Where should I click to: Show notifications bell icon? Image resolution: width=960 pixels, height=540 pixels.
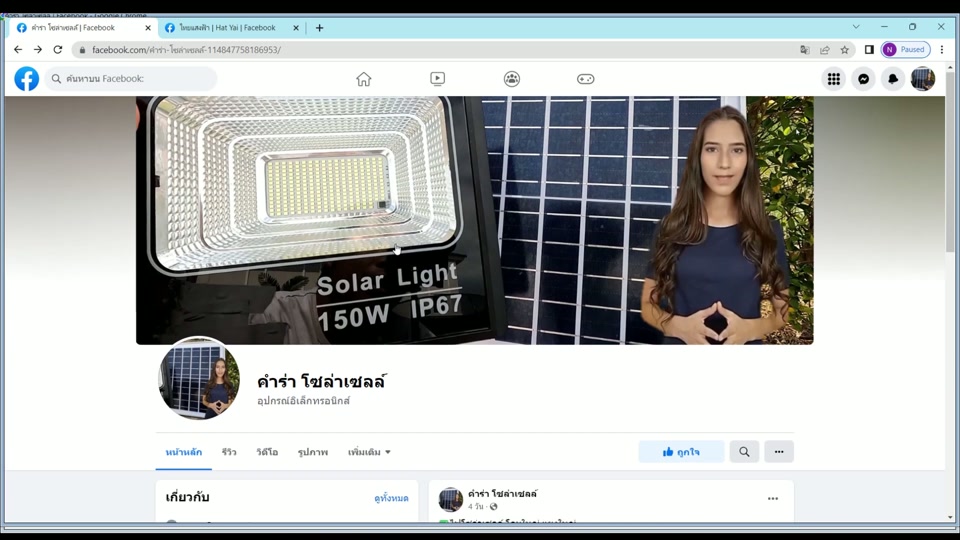click(x=893, y=79)
